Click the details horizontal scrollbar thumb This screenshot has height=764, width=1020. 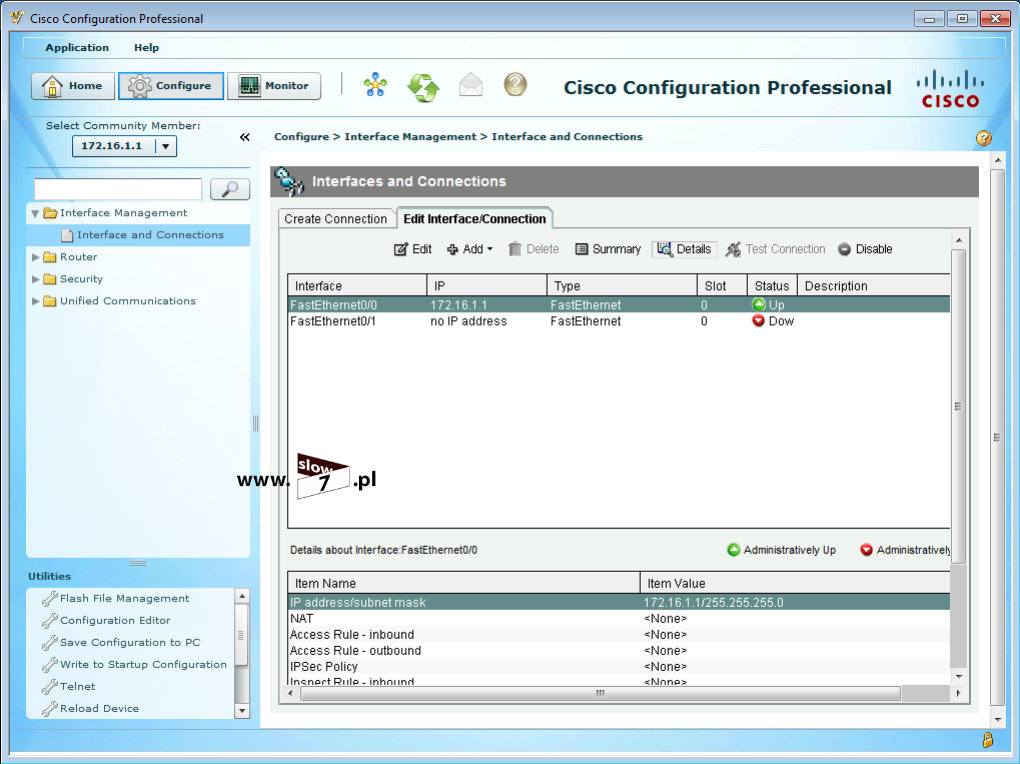point(600,694)
